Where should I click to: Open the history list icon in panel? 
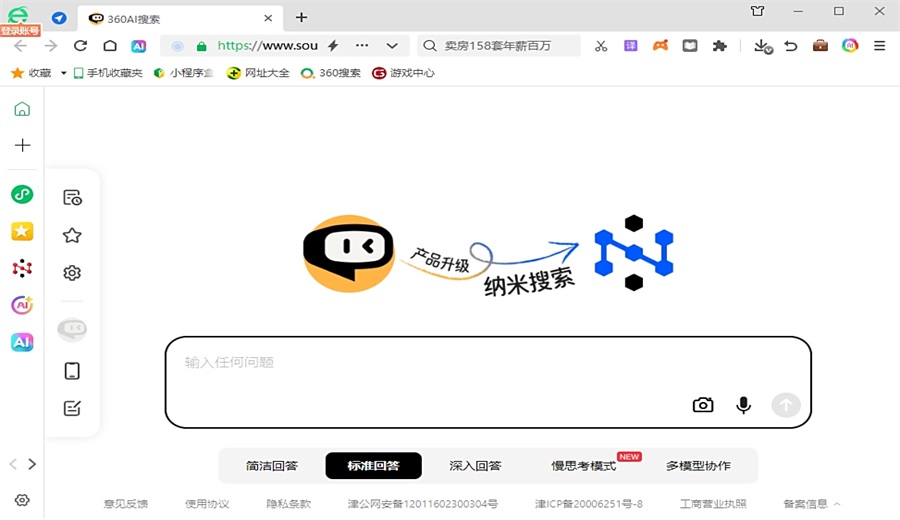pyautogui.click(x=72, y=197)
